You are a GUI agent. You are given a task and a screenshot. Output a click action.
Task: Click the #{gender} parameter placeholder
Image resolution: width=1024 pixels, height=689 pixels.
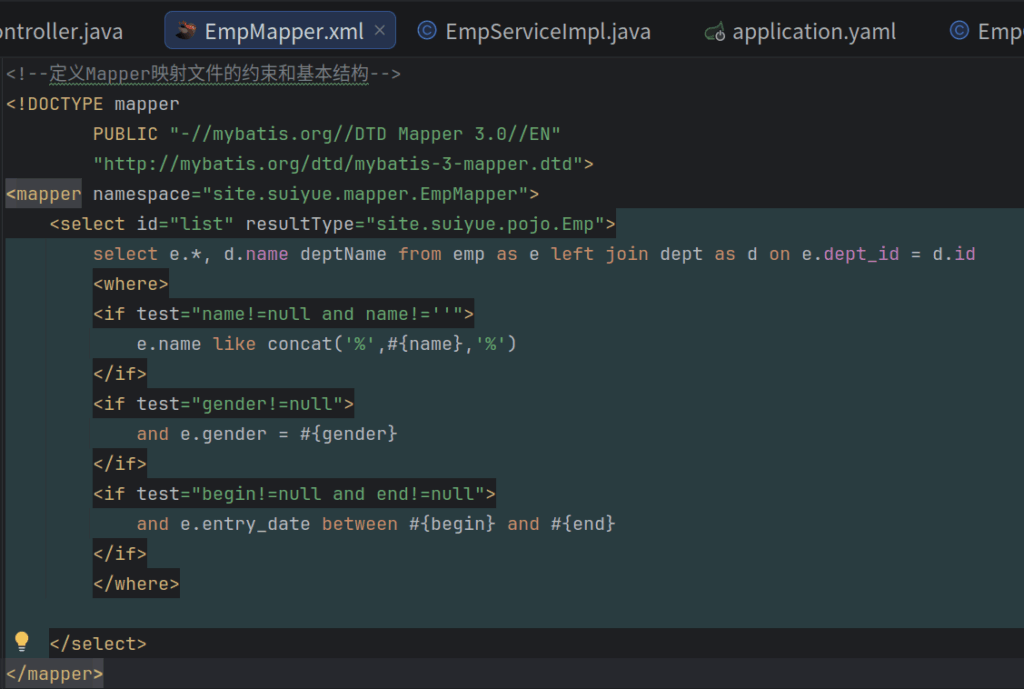coord(348,434)
